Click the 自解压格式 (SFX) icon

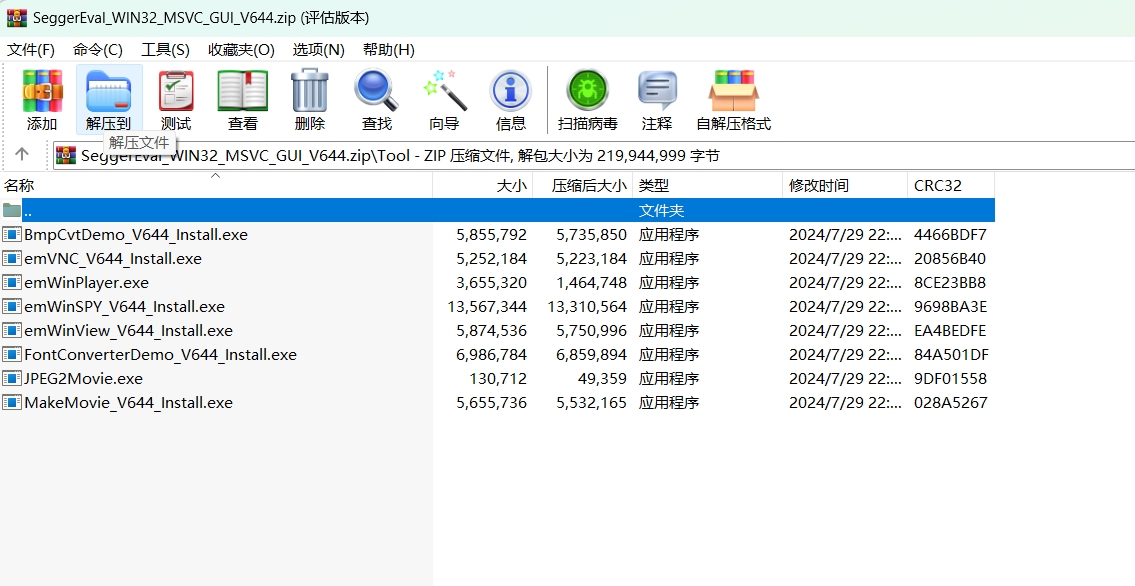(x=733, y=91)
